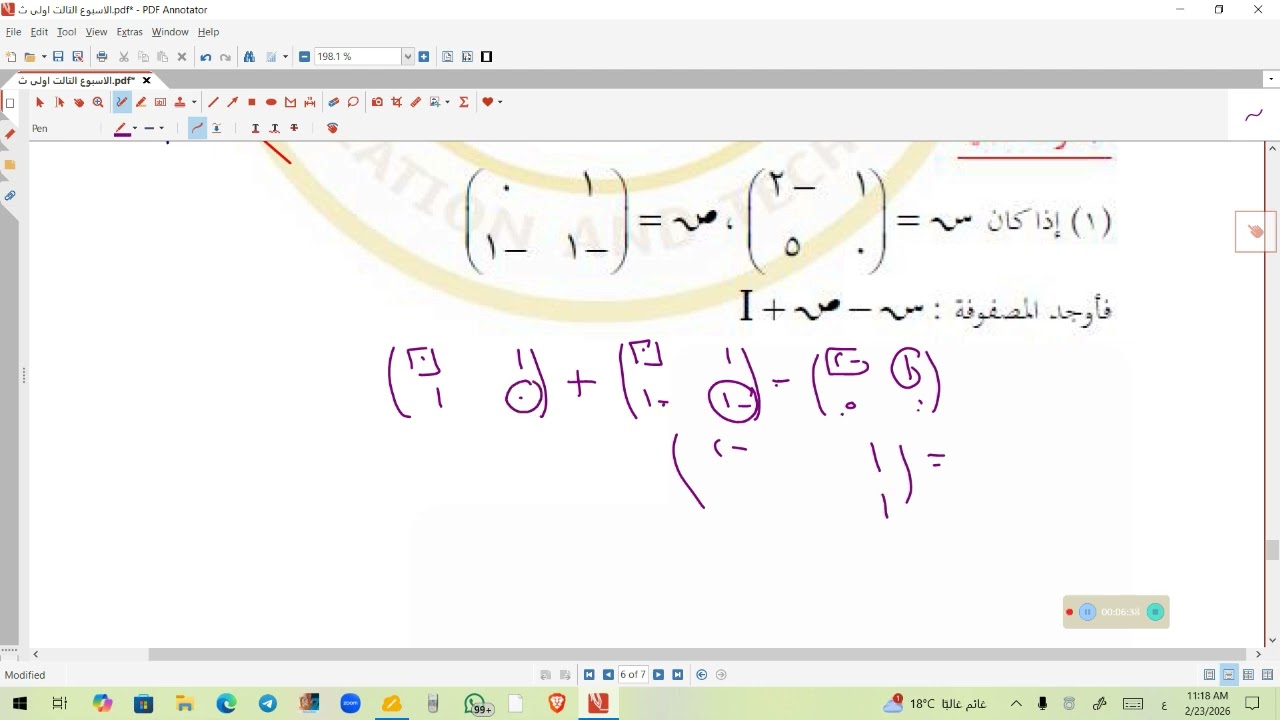Select the Lasso tool

click(x=353, y=102)
